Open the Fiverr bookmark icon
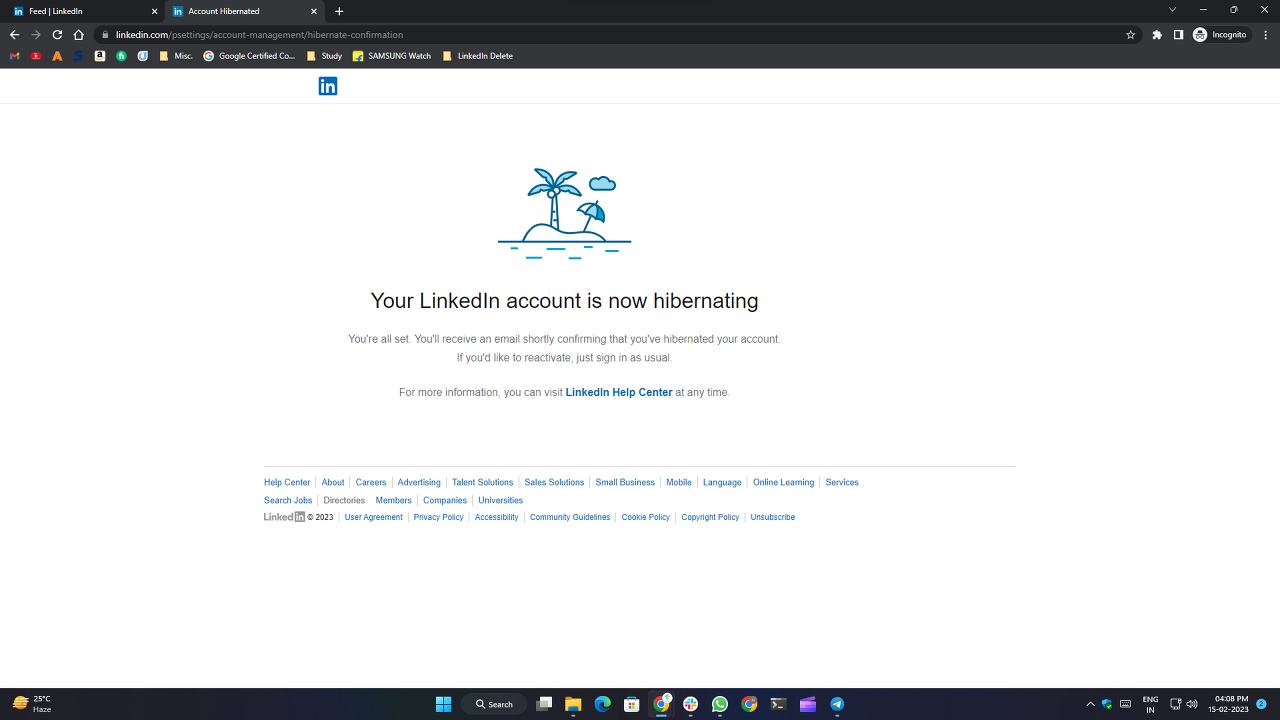Viewport: 1280px width, 720px height. (x=121, y=56)
